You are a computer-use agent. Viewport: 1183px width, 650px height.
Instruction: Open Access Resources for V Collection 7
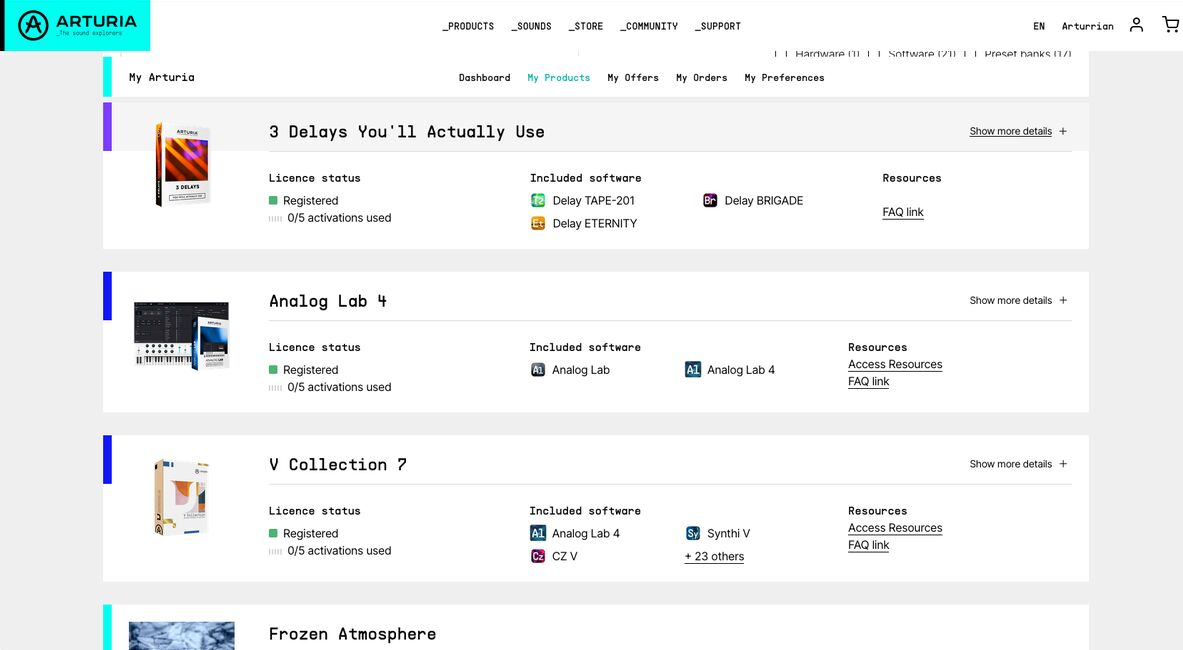click(895, 528)
